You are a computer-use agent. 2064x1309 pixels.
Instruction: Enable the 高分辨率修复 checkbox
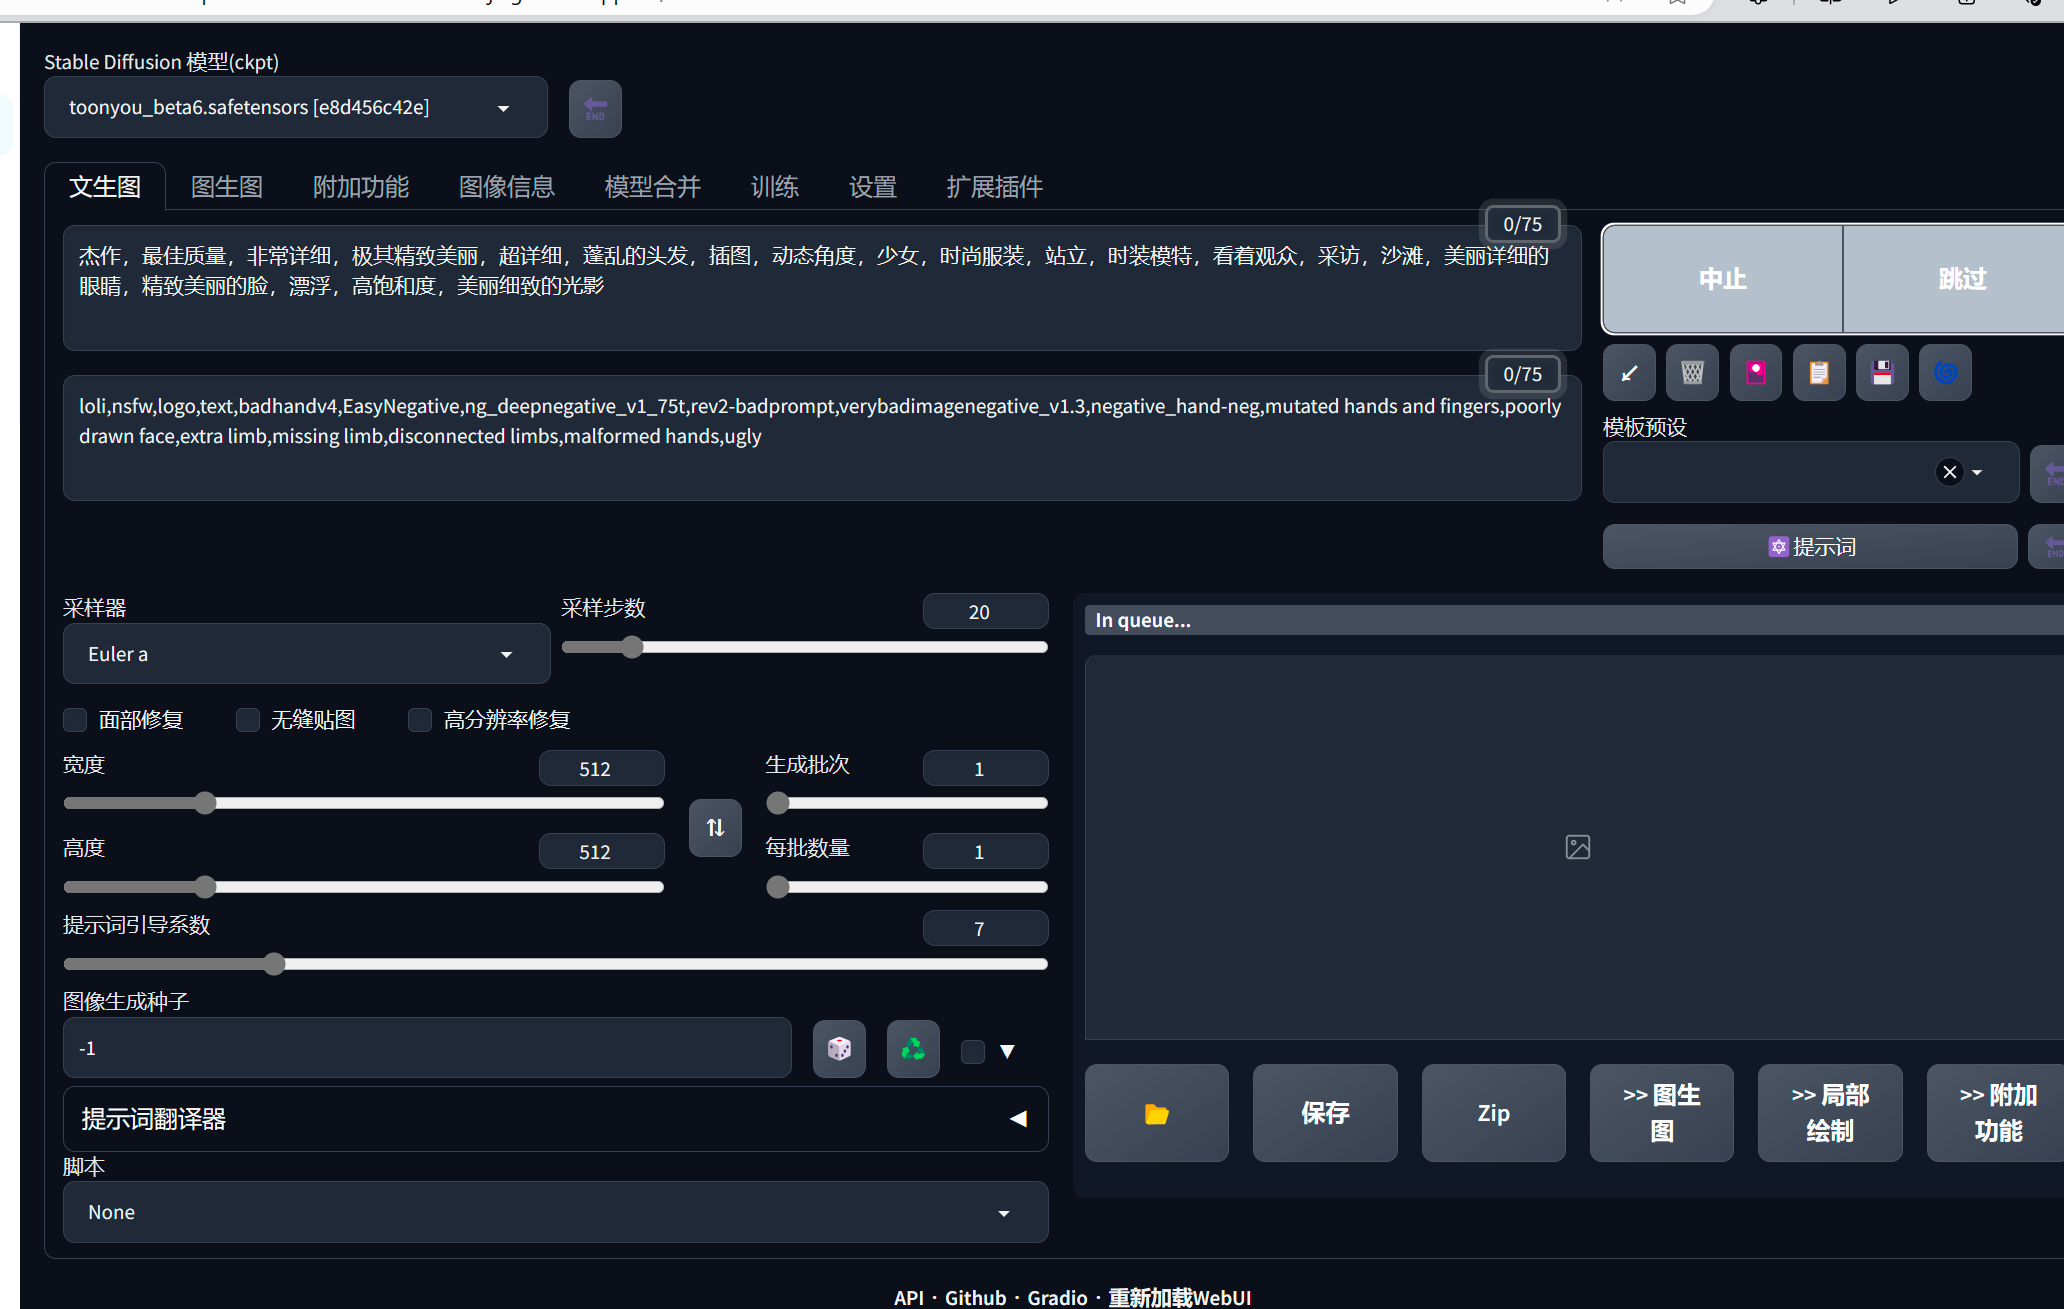click(x=420, y=720)
